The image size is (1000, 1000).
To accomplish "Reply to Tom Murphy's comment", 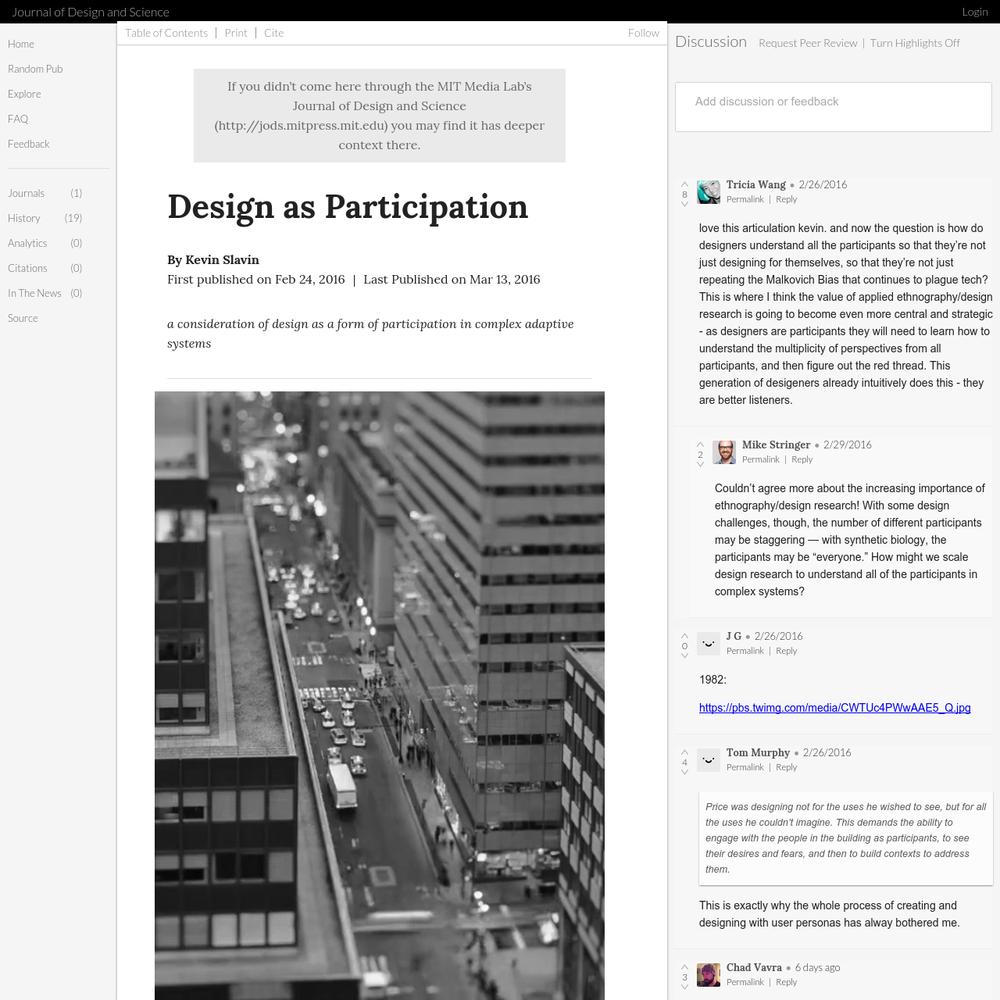I will [x=786, y=767].
